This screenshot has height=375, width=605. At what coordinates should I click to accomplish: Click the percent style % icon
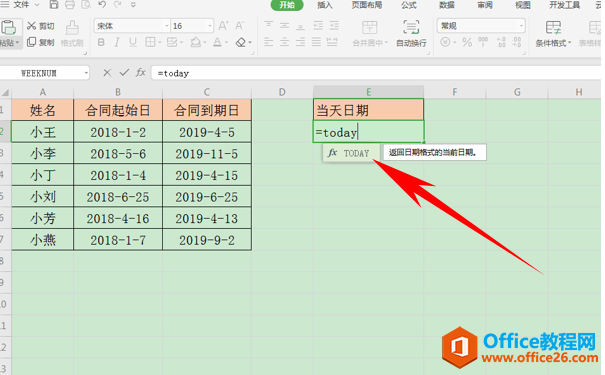point(467,42)
